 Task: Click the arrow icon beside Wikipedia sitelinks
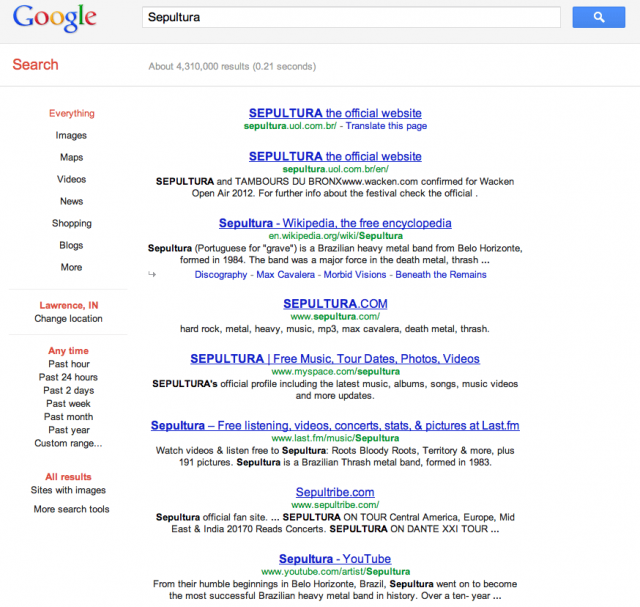152,274
